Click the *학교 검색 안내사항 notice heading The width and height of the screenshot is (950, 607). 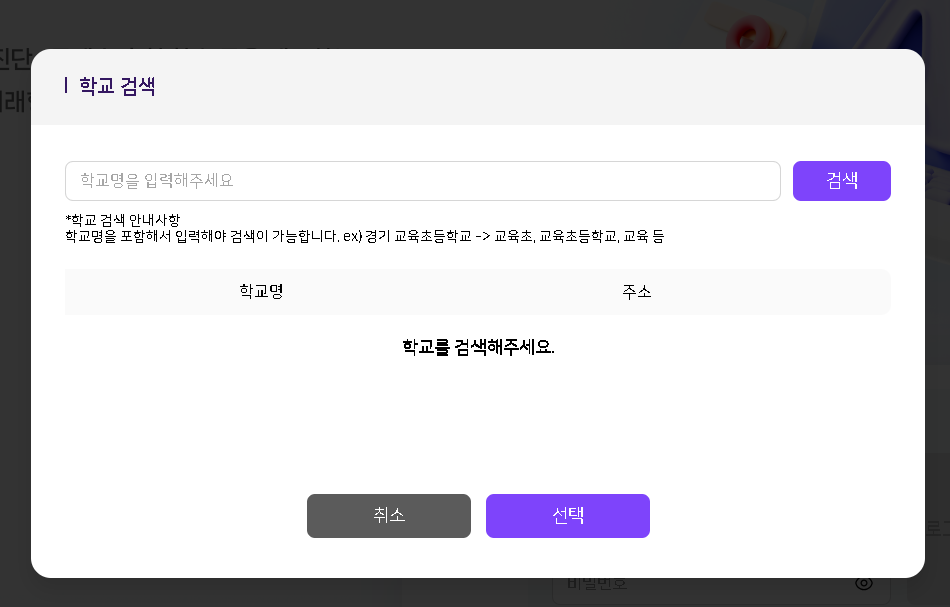click(x=122, y=220)
